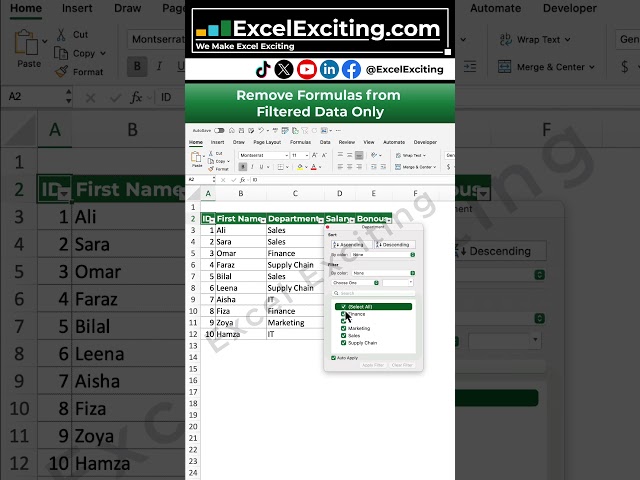Image resolution: width=640 pixels, height=480 pixels.
Task: Toggle Underline in center Excel ribbon
Action: (261, 167)
